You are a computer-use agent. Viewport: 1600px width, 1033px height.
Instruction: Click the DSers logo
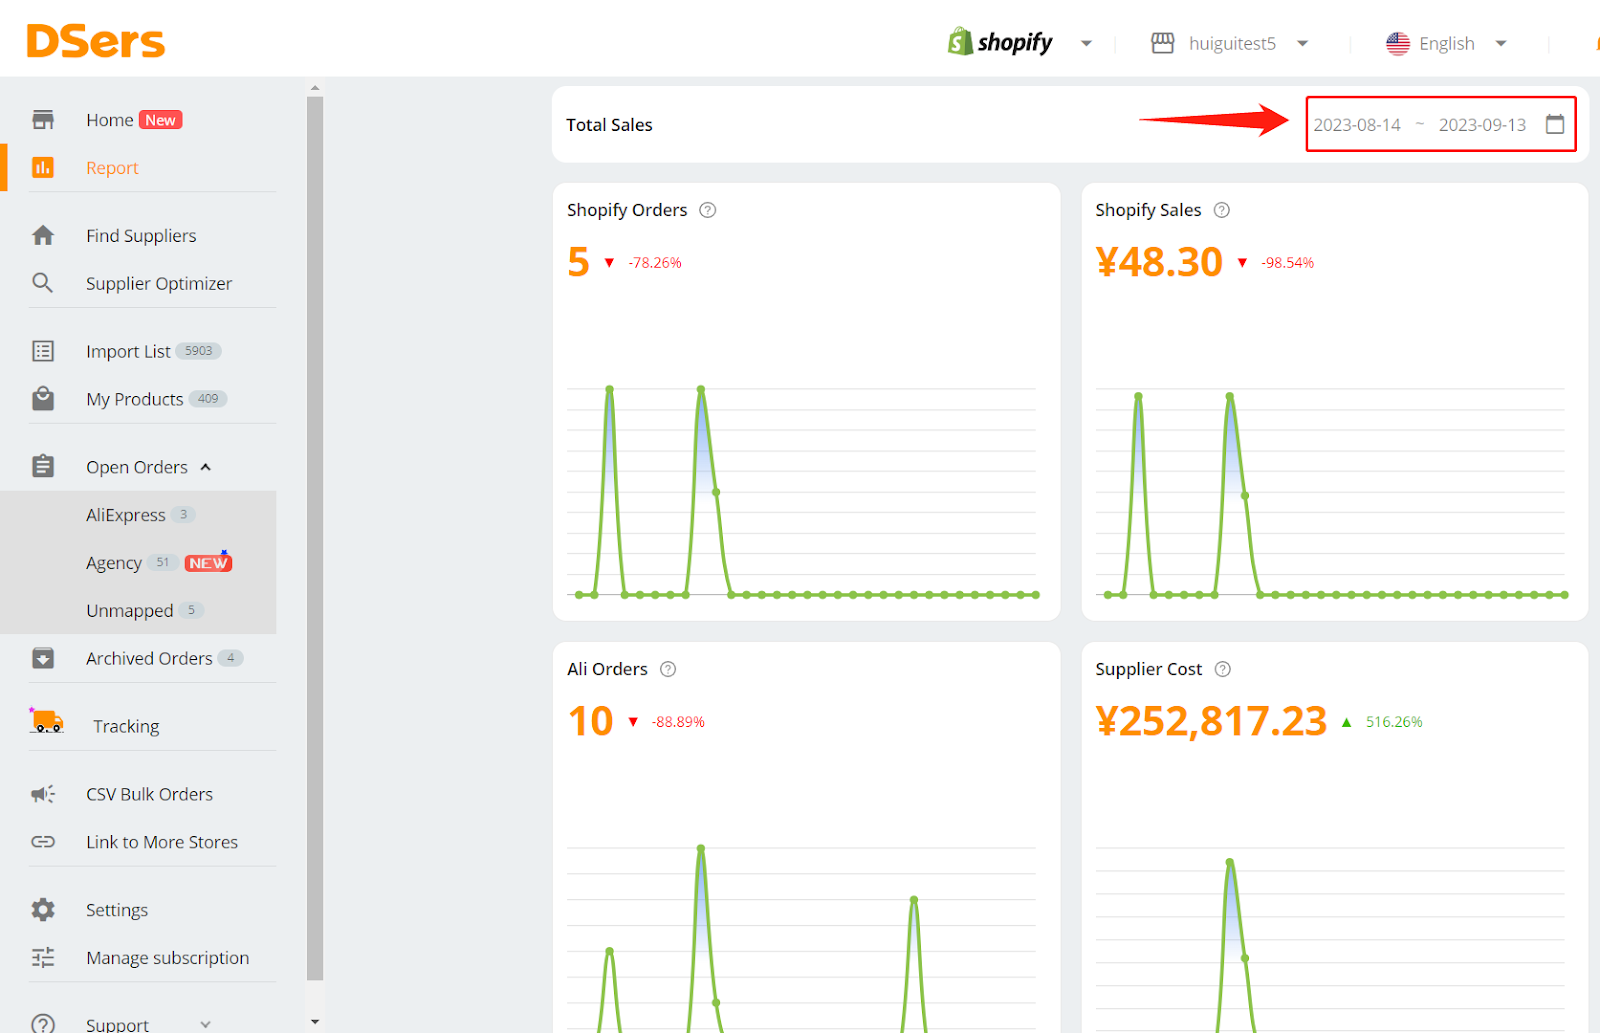point(95,42)
